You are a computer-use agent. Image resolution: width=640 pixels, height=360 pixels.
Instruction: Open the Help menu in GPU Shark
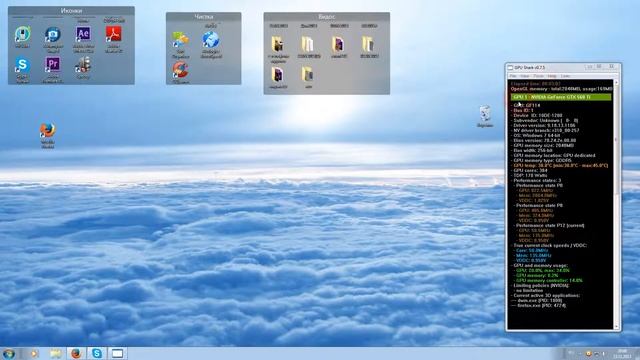coord(552,76)
